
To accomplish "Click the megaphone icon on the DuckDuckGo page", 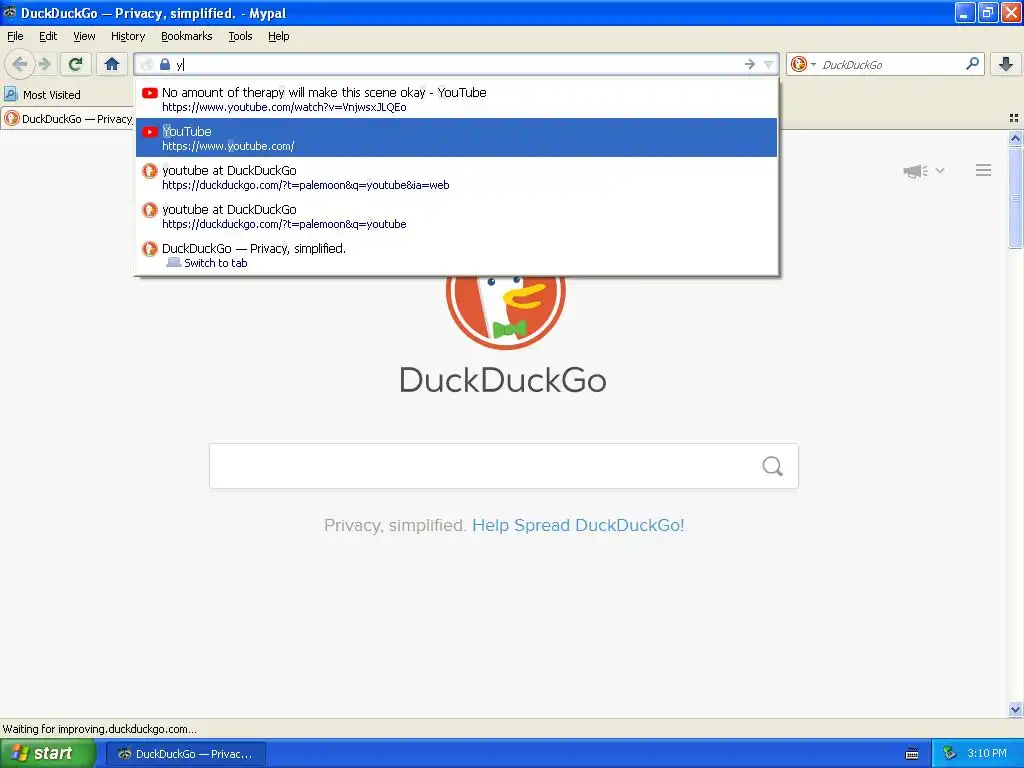I will click(x=915, y=170).
